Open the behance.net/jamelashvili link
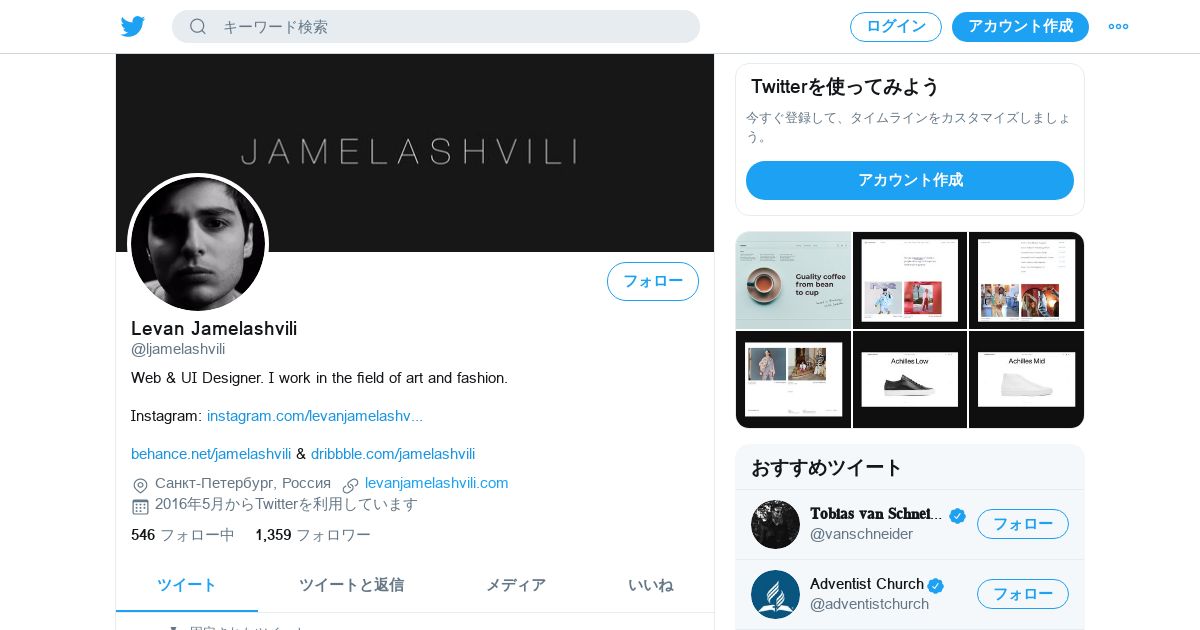The height and width of the screenshot is (630, 1200). (x=211, y=454)
